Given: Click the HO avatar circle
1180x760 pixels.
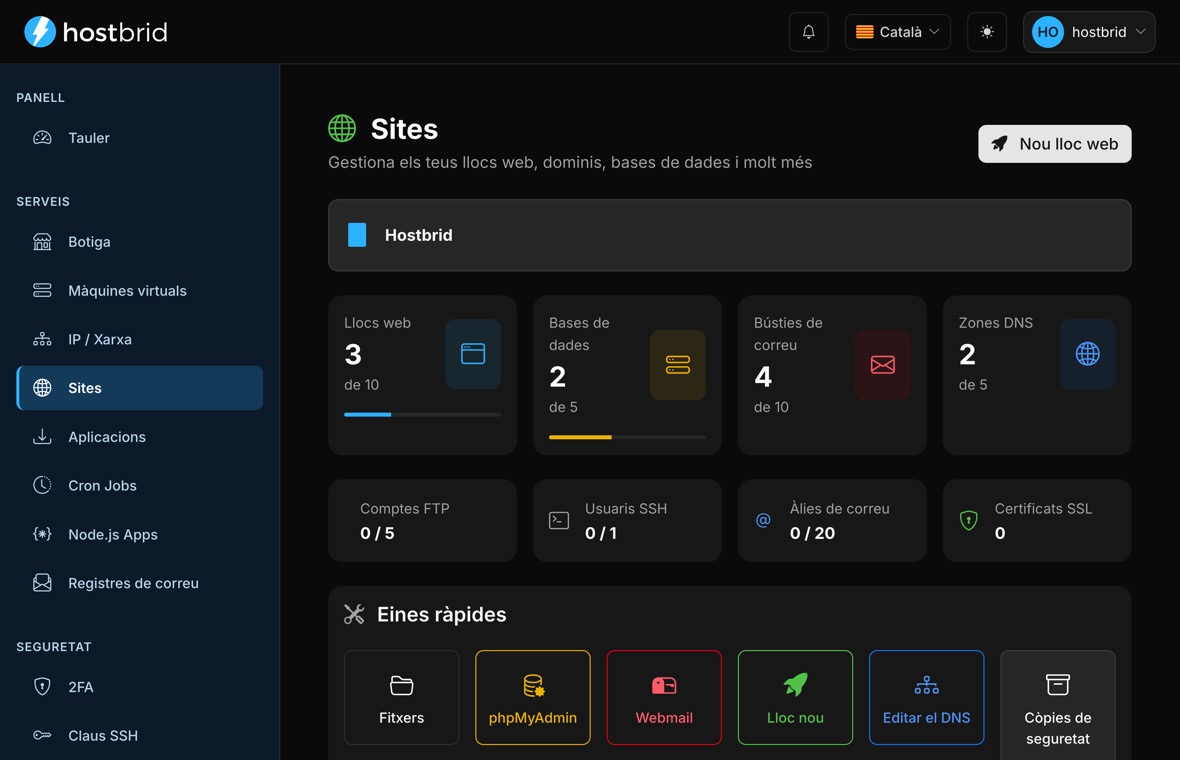Looking at the screenshot, I should (1048, 32).
